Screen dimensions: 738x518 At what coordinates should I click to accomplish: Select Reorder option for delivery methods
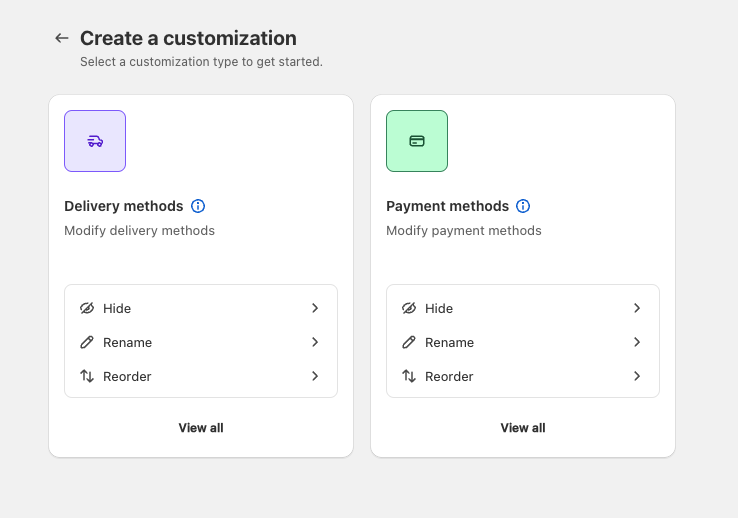tap(127, 376)
